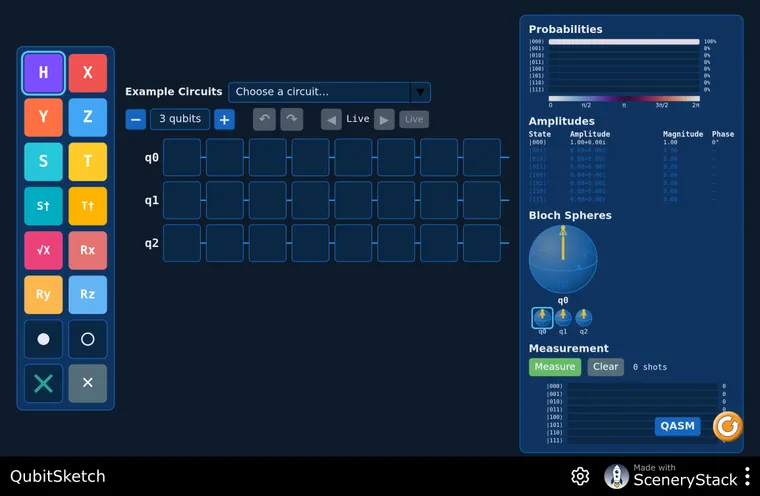Click the Measurement heading

click(x=569, y=349)
